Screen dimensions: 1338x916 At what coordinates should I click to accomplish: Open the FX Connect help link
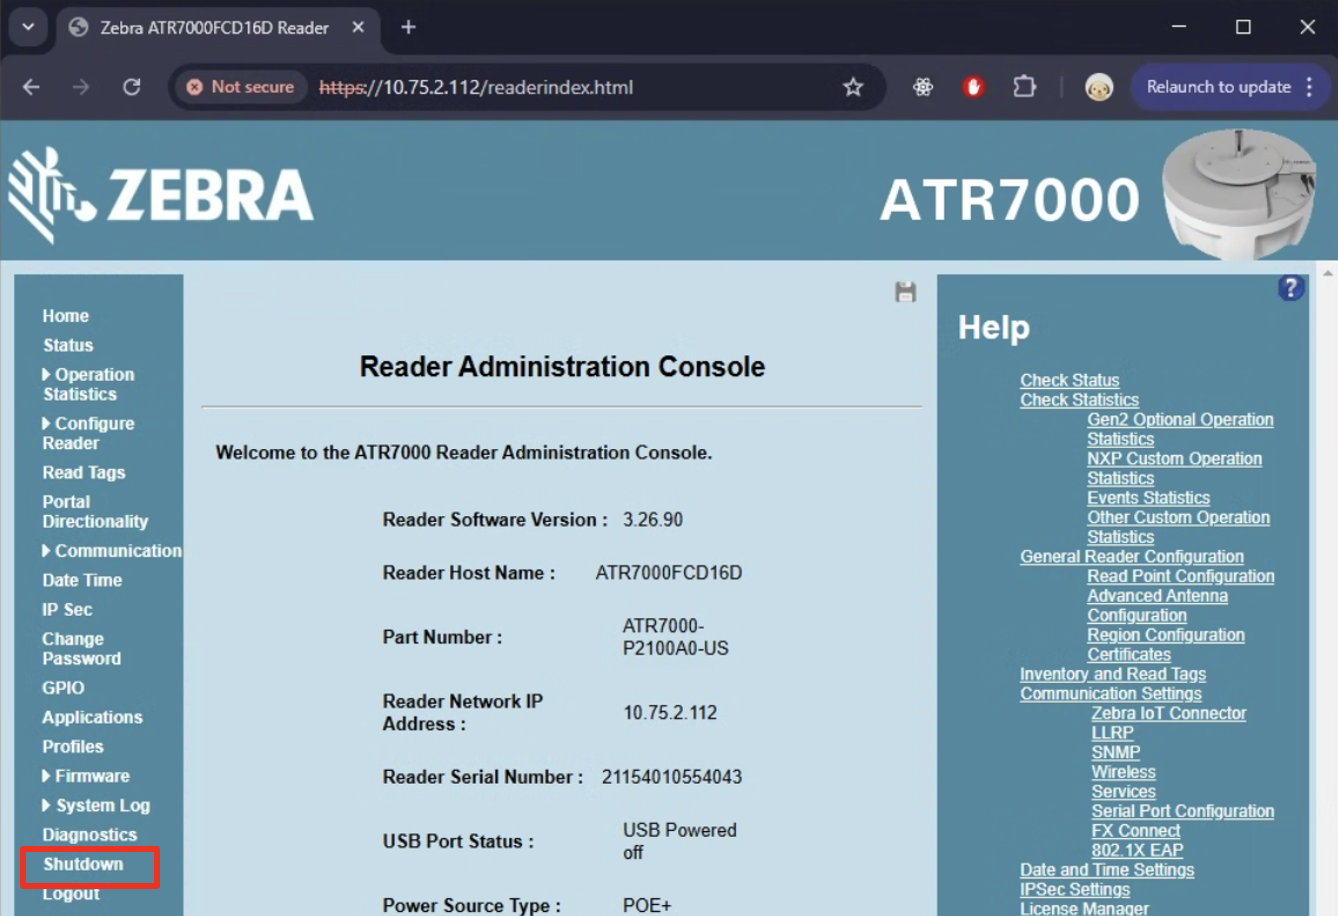coord(1136,831)
